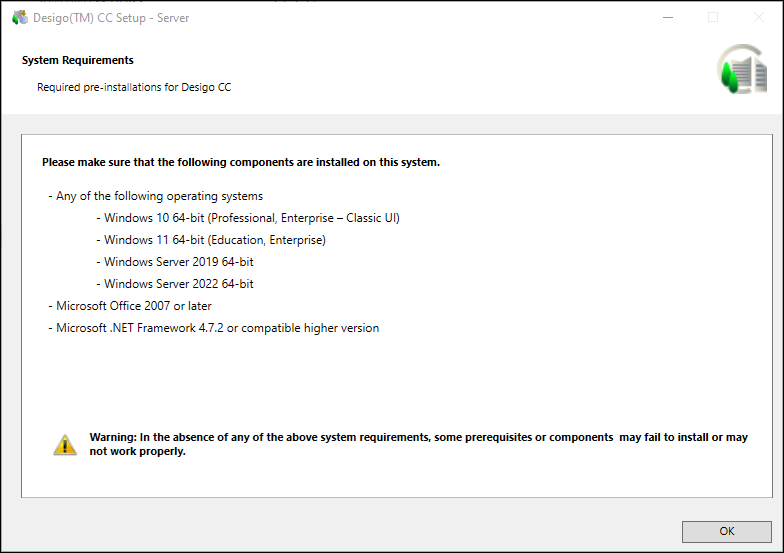Click the yellow warning triangle icon
Screen dimensions: 784x553
pos(65,445)
